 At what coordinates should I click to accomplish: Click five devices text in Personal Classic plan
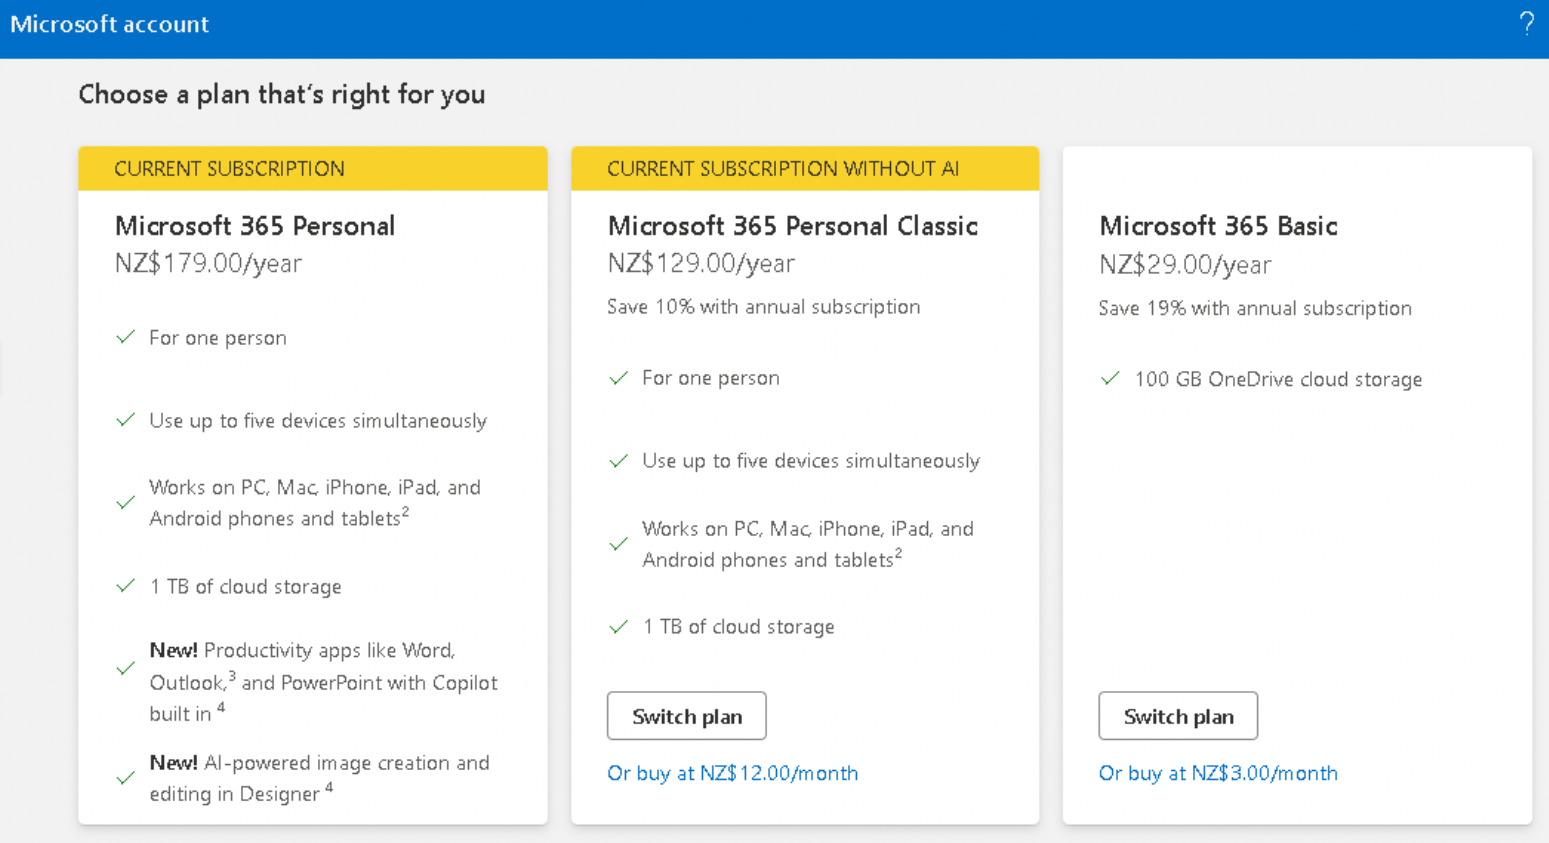pos(811,461)
